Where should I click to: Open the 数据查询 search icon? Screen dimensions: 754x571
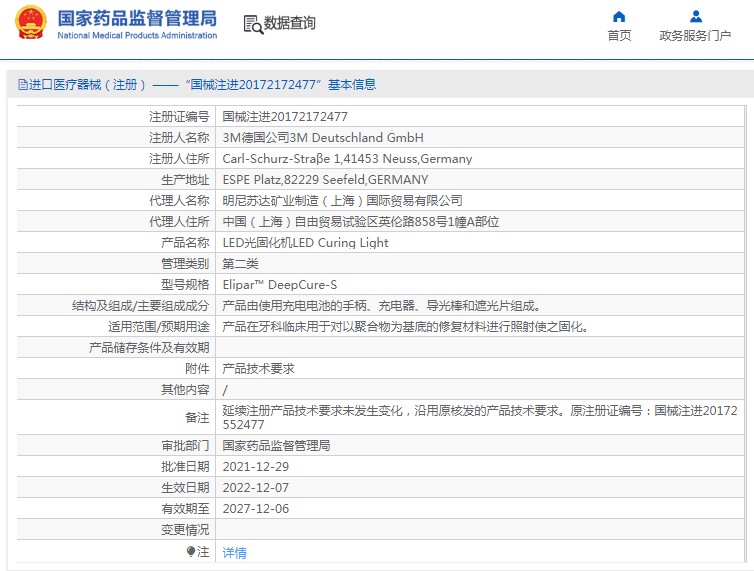click(253, 24)
